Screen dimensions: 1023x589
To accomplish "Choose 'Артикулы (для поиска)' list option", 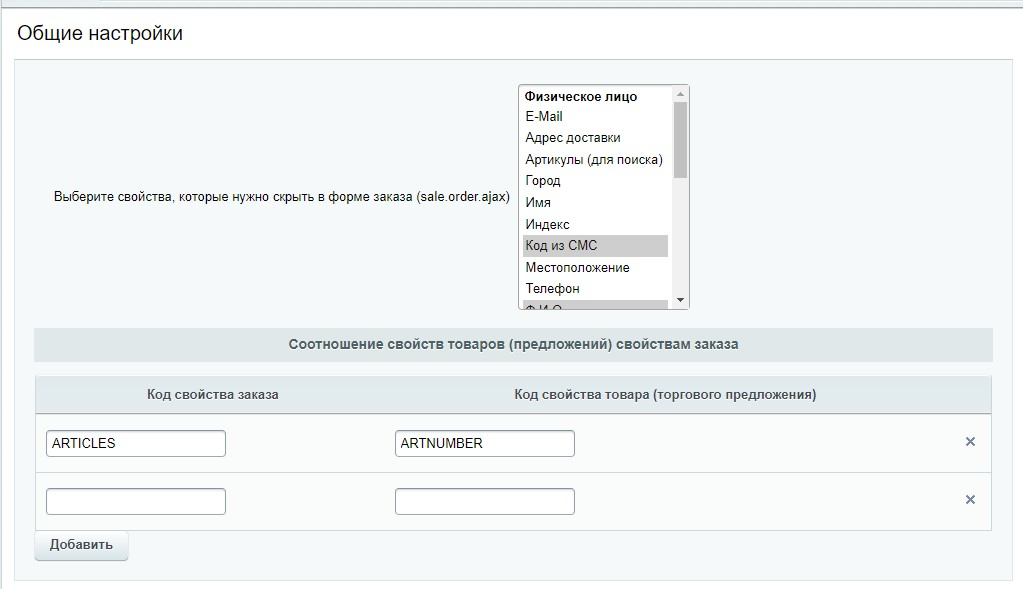I will [x=594, y=160].
